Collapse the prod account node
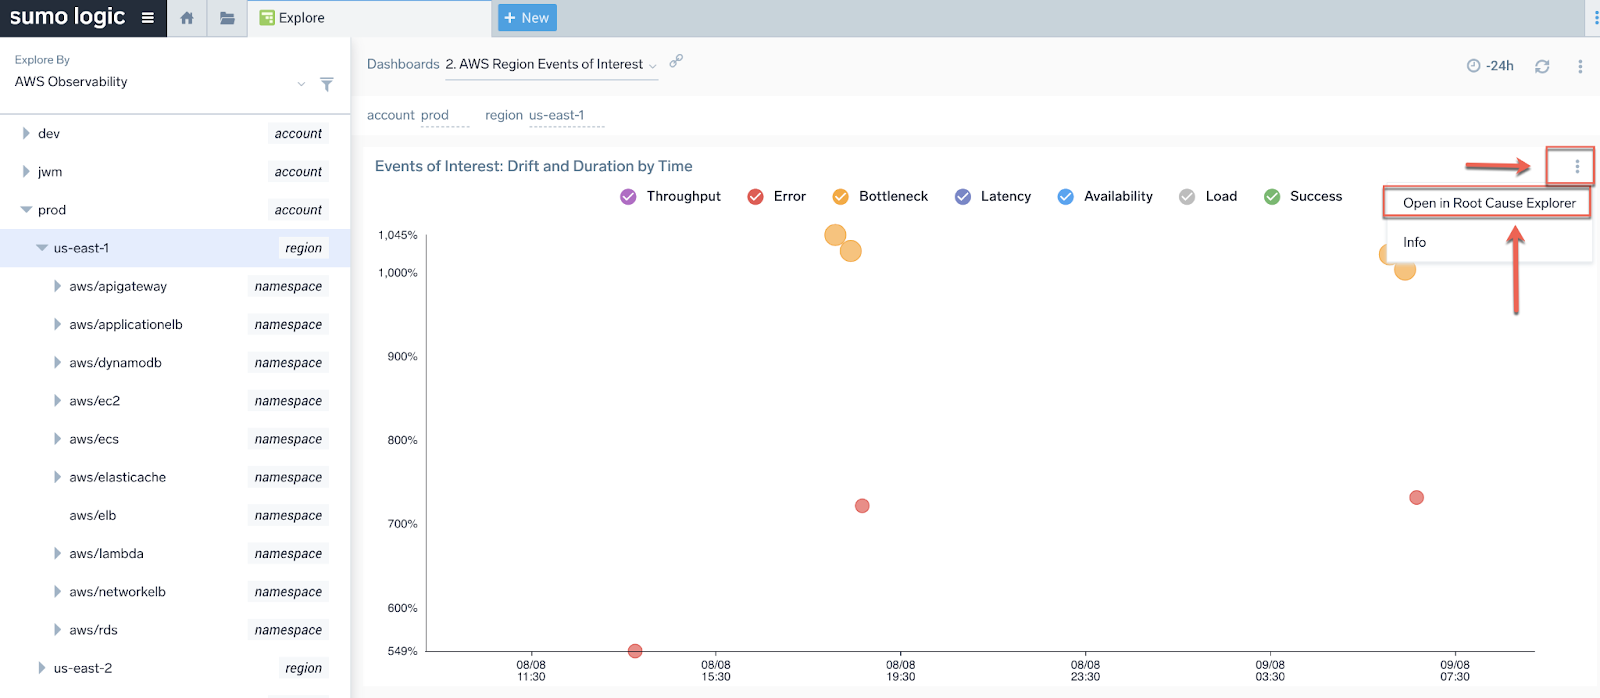 coord(26,210)
